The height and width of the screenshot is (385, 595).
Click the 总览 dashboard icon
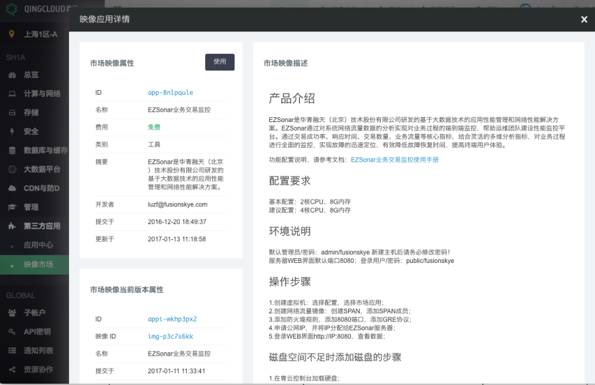click(x=12, y=75)
